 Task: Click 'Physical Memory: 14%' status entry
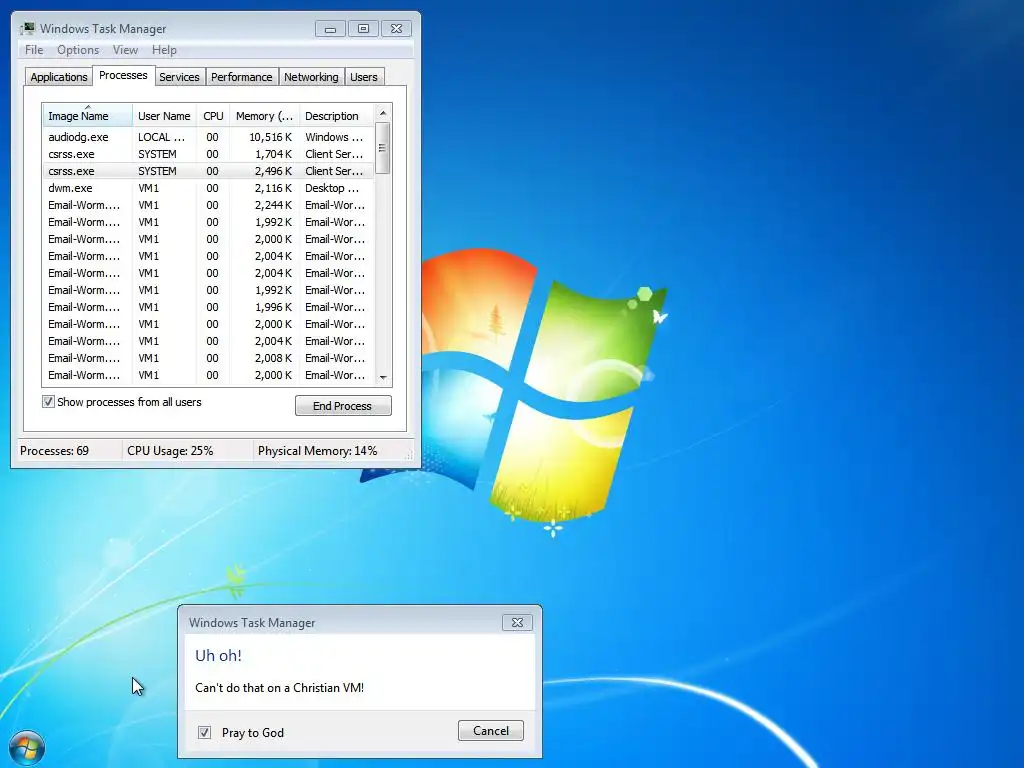tap(317, 451)
